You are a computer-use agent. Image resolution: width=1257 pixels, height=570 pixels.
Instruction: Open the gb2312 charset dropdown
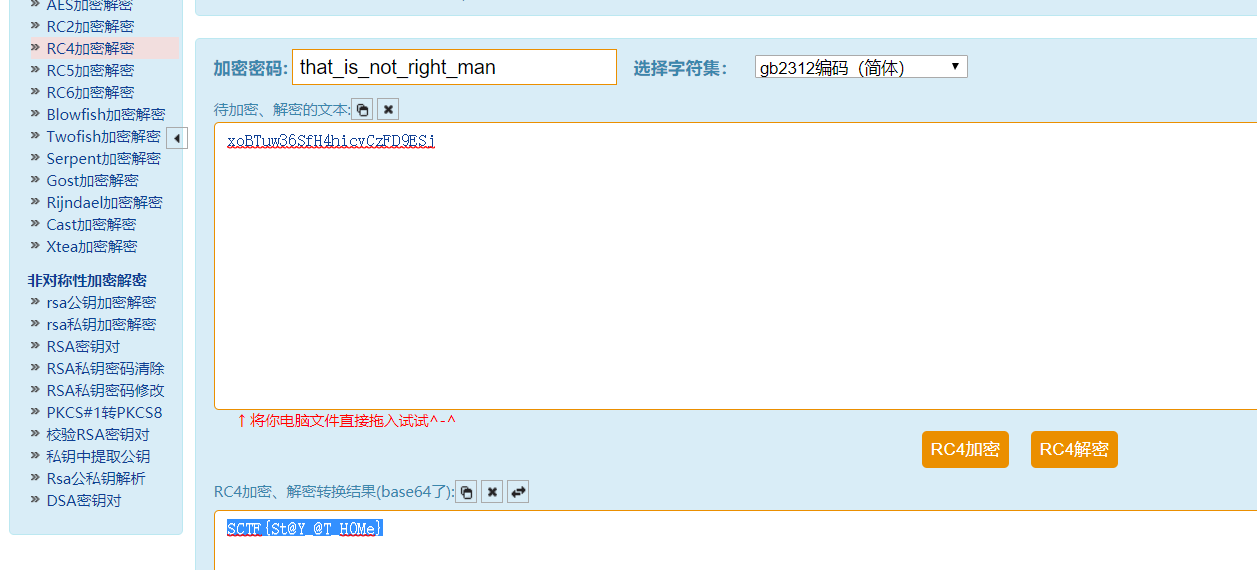click(x=860, y=68)
